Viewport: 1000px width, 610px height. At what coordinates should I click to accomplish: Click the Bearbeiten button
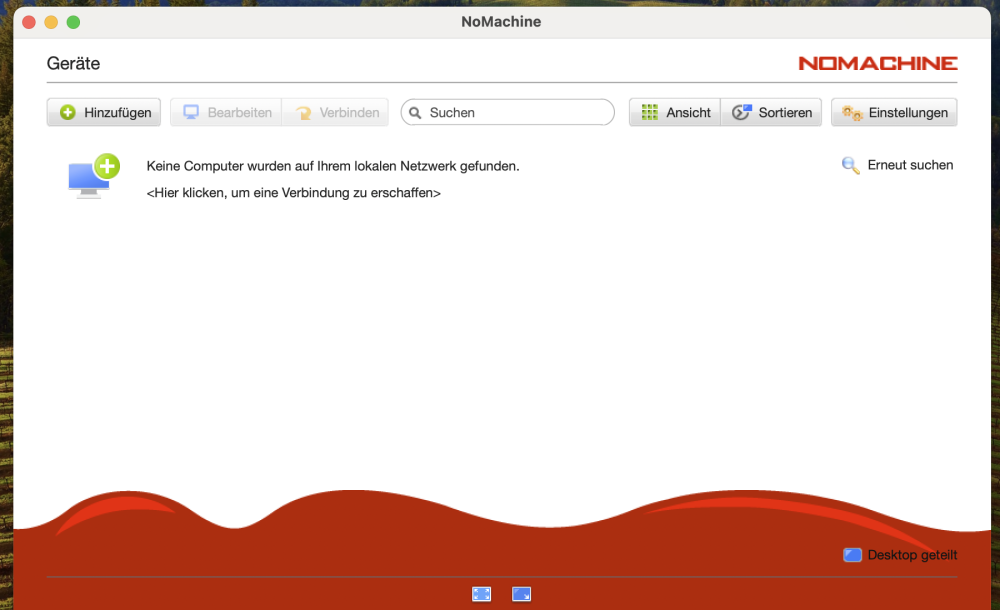tap(226, 112)
